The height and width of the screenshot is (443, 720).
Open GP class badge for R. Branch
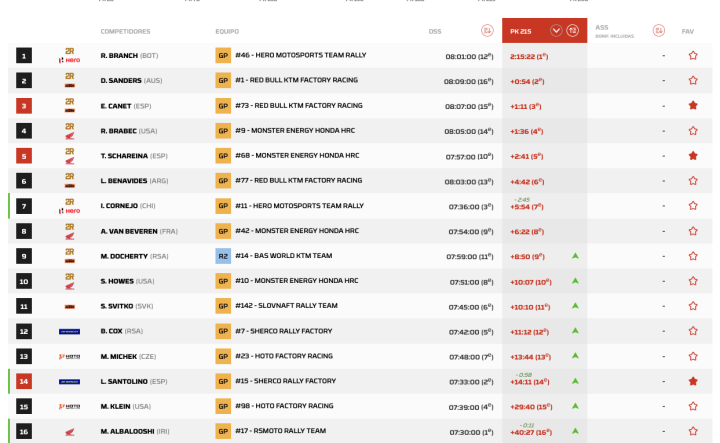click(223, 56)
